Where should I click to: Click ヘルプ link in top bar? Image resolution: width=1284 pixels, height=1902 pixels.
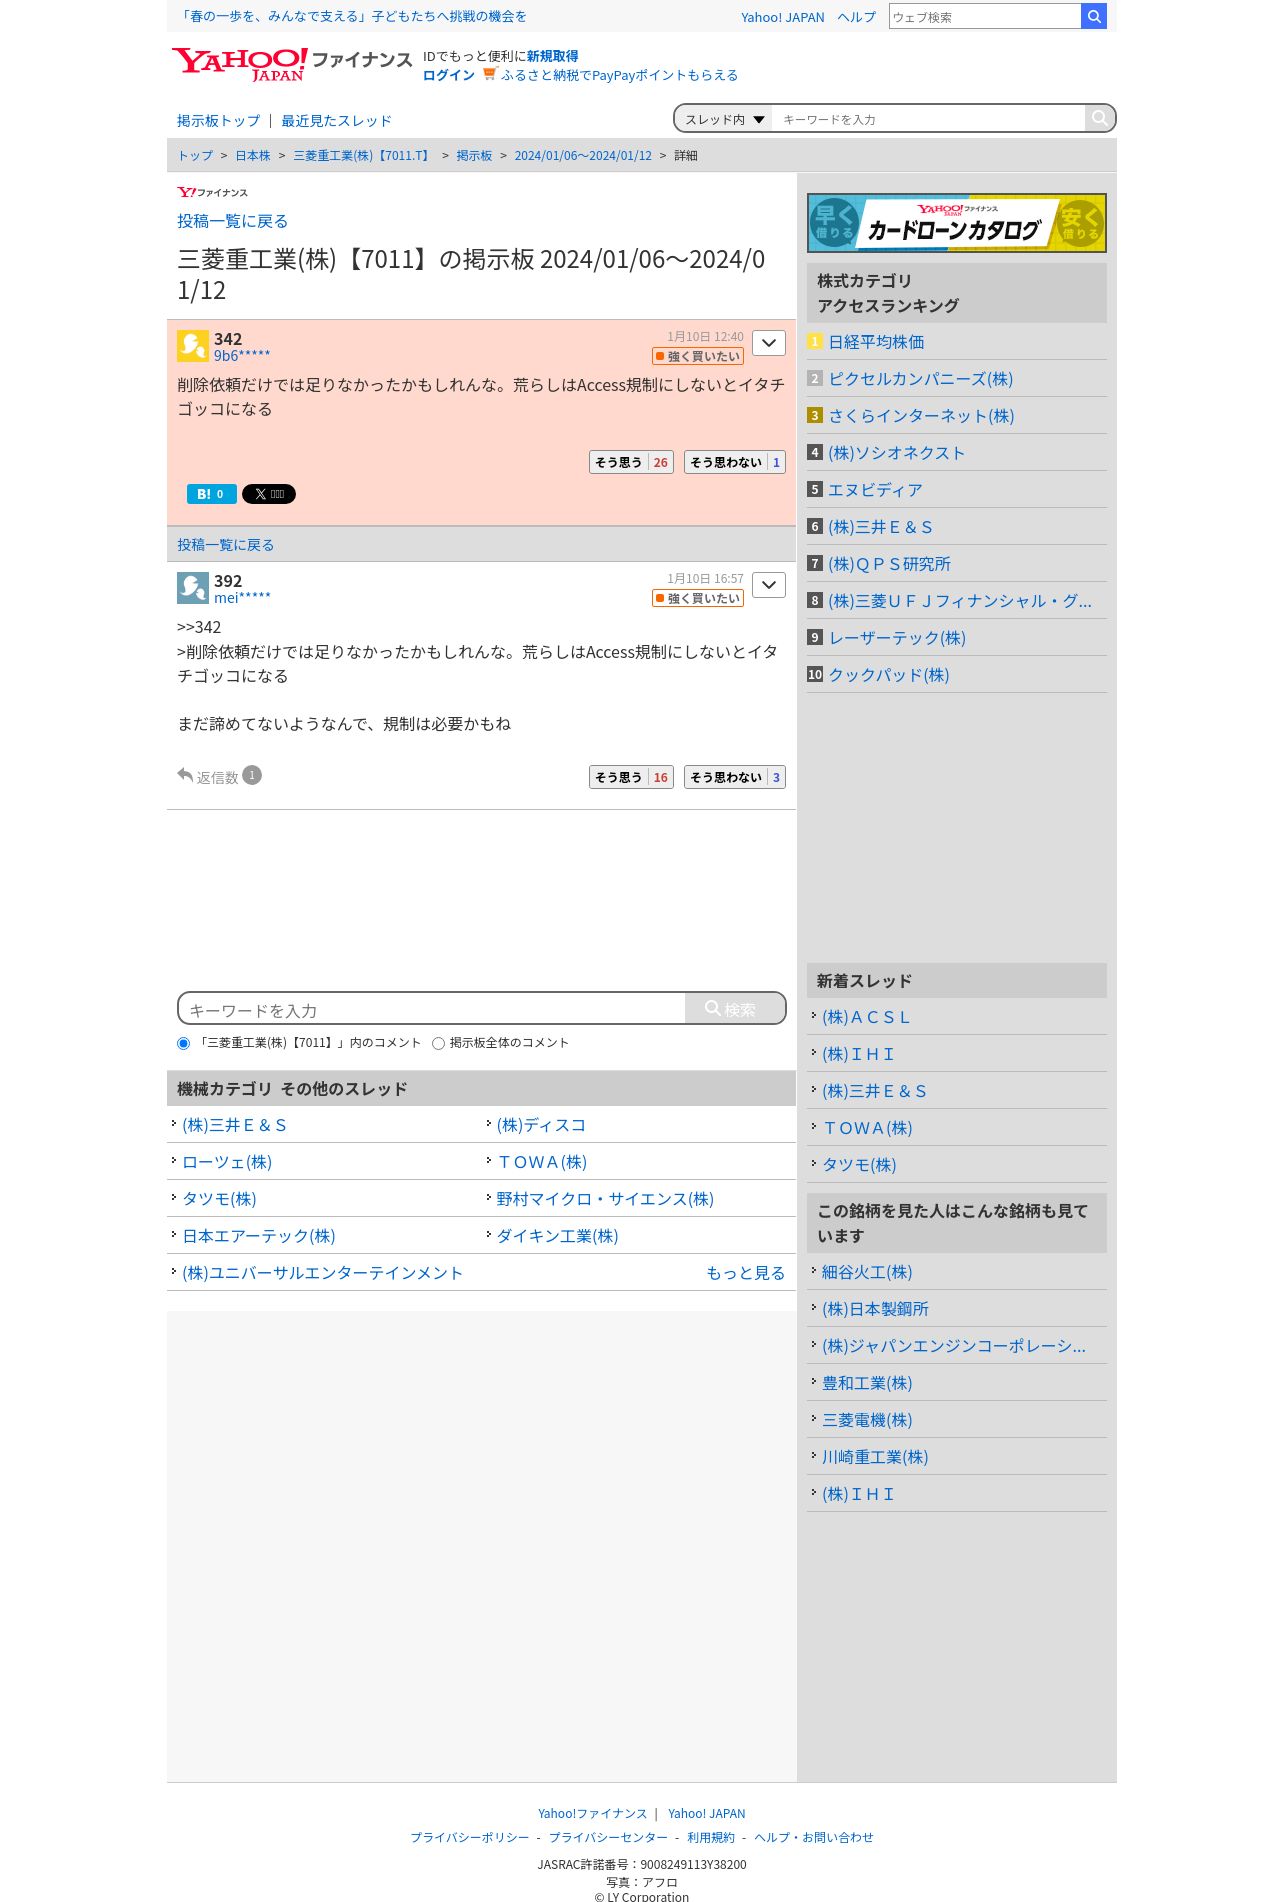point(856,17)
